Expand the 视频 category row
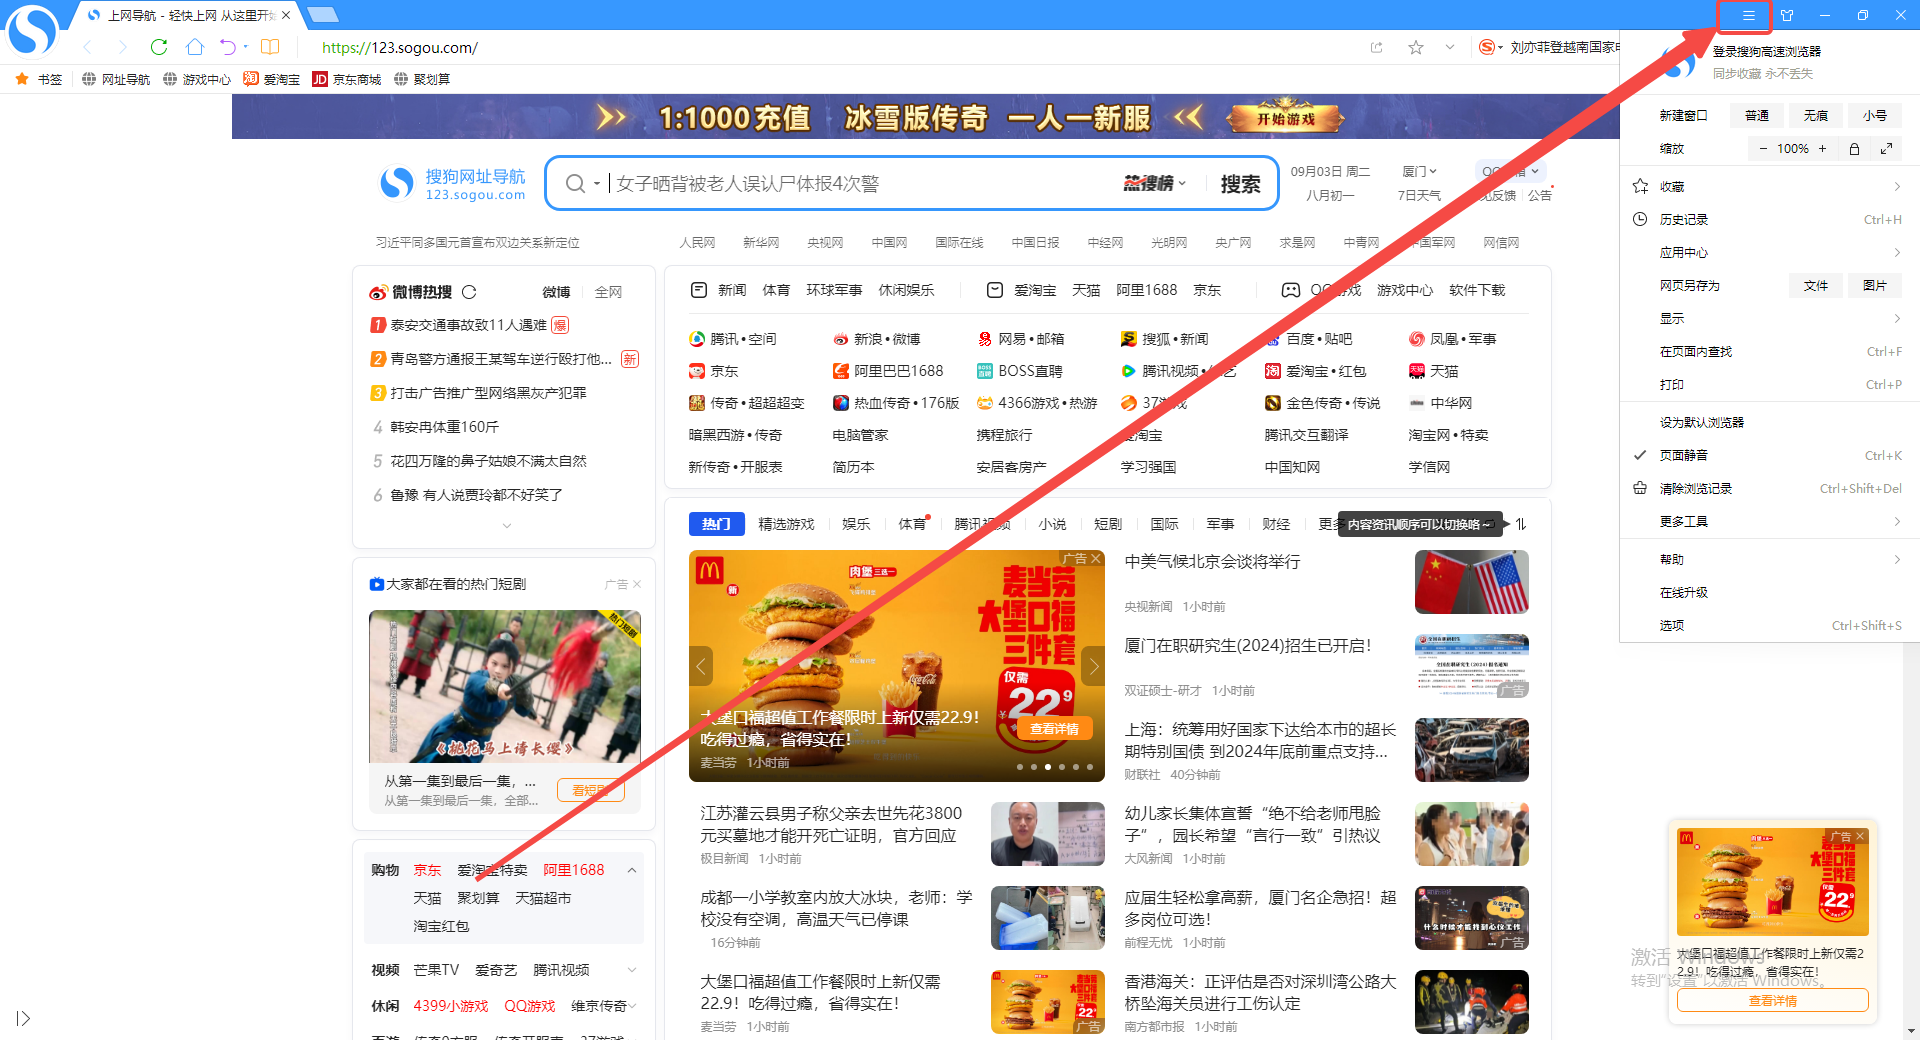Image resolution: width=1920 pixels, height=1040 pixels. [x=632, y=970]
